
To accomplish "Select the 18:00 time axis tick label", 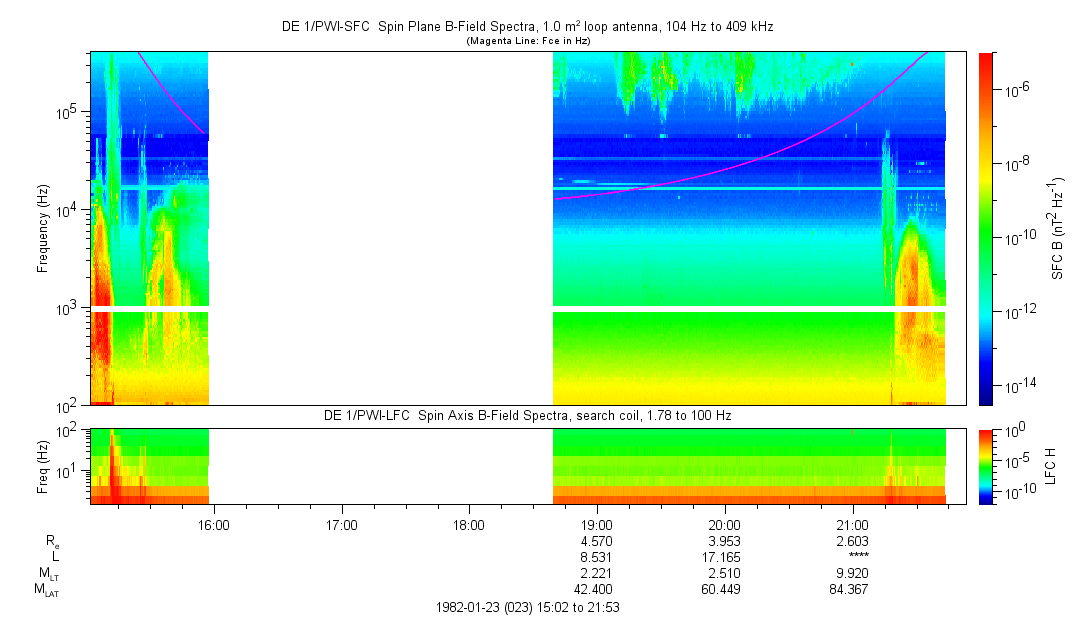I will coord(469,523).
